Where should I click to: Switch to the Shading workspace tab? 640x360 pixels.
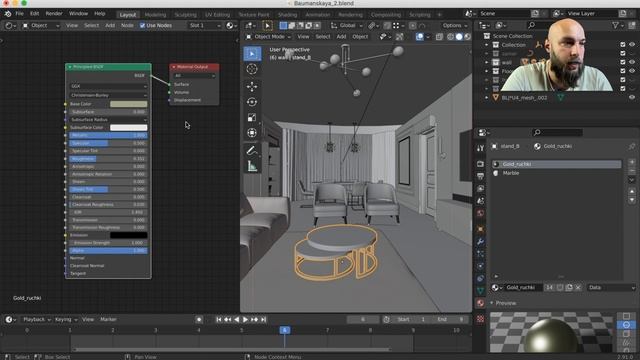(x=287, y=15)
